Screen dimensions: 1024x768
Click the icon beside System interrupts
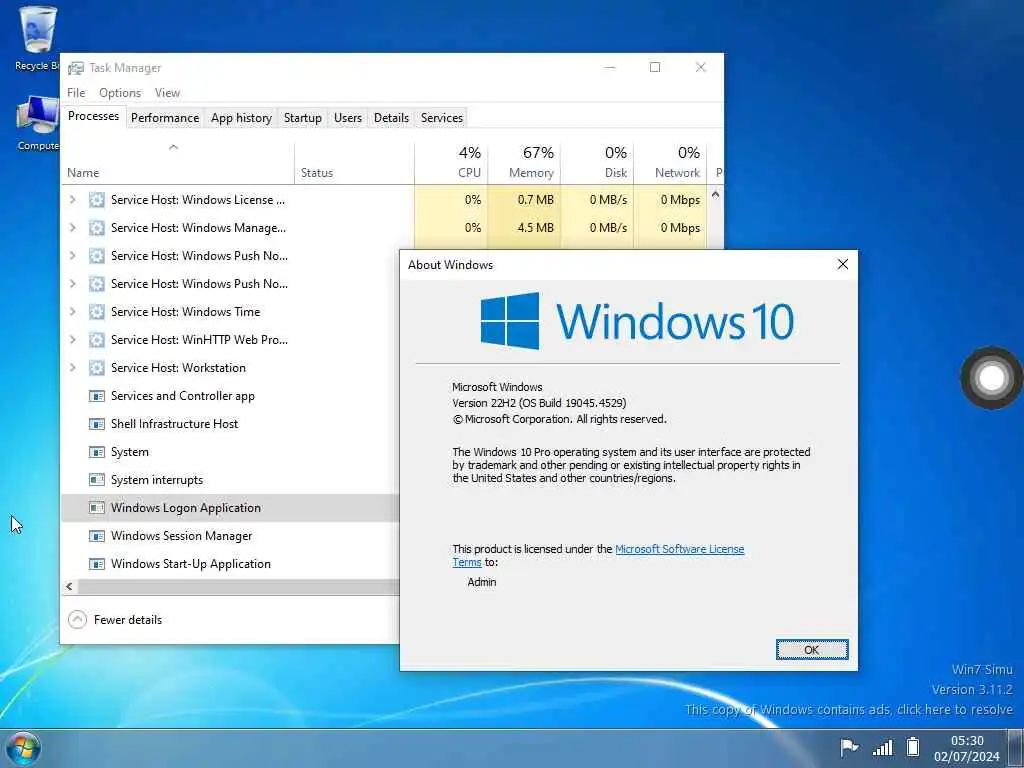coord(97,481)
